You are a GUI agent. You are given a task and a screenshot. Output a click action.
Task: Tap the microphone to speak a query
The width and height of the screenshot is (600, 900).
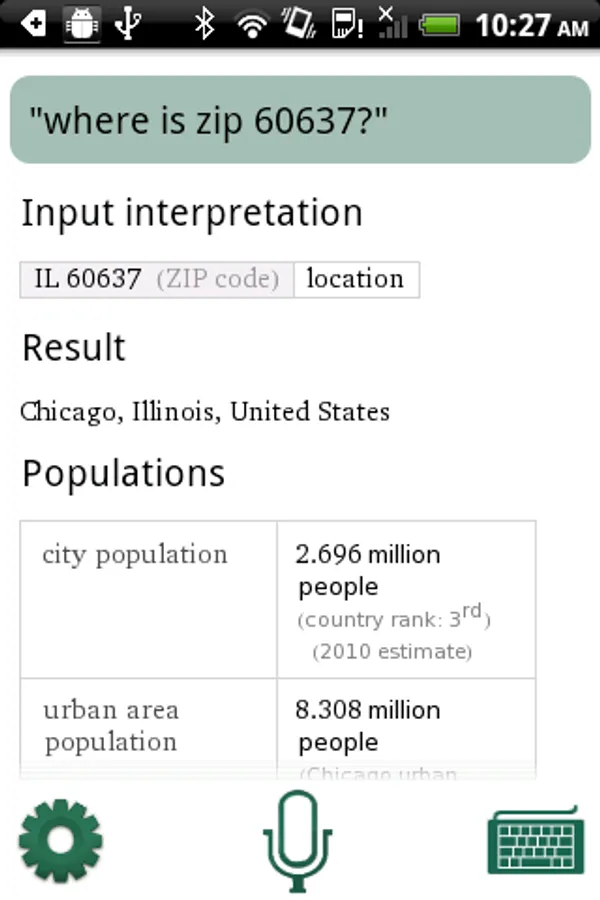click(297, 840)
